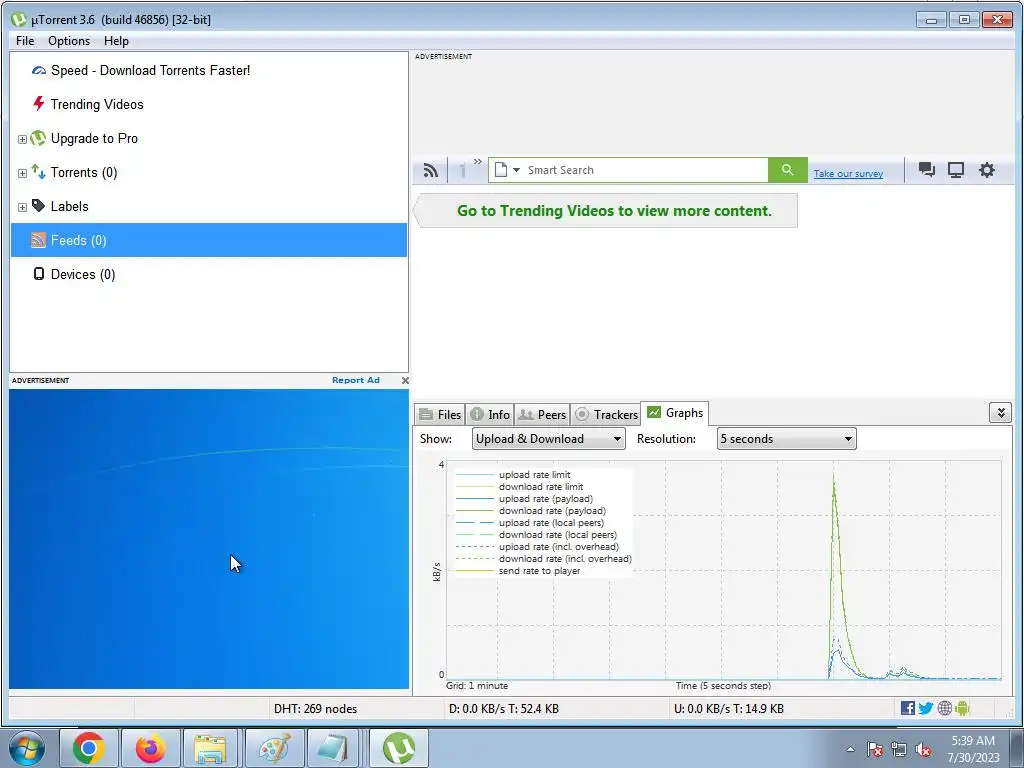The width and height of the screenshot is (1024, 768).
Task: Click DHT: 269 nodes status entry
Action: tap(315, 709)
